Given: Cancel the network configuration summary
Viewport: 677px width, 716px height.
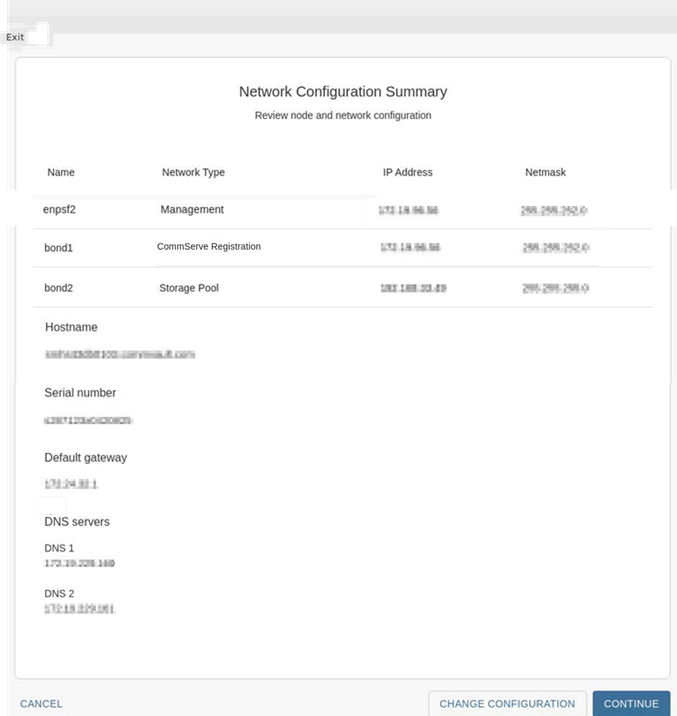Looking at the screenshot, I should pyautogui.click(x=41, y=704).
